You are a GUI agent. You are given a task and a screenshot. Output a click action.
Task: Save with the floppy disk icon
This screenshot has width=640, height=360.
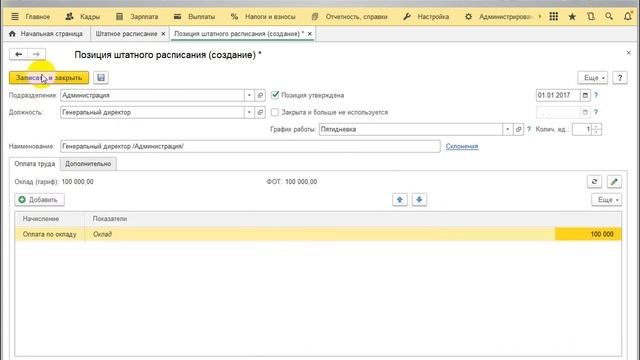(101, 78)
